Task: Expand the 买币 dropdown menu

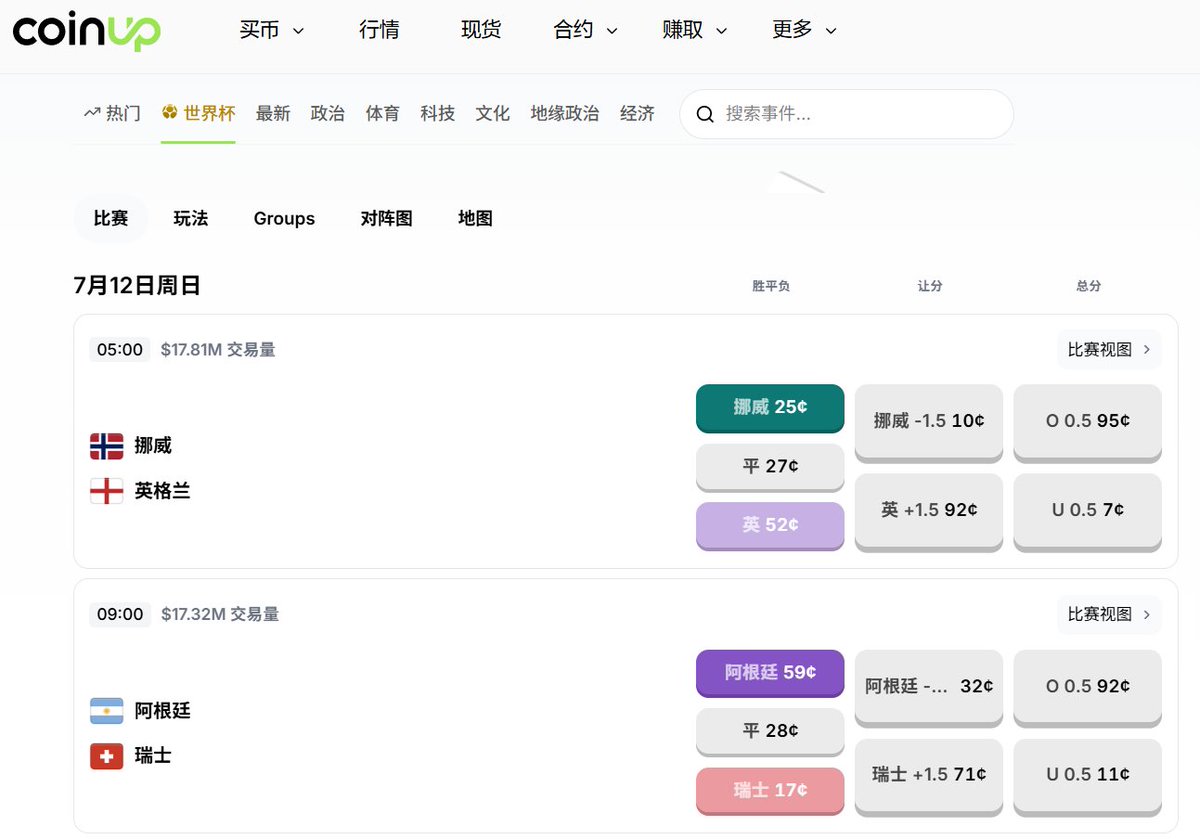Action: coord(271,30)
